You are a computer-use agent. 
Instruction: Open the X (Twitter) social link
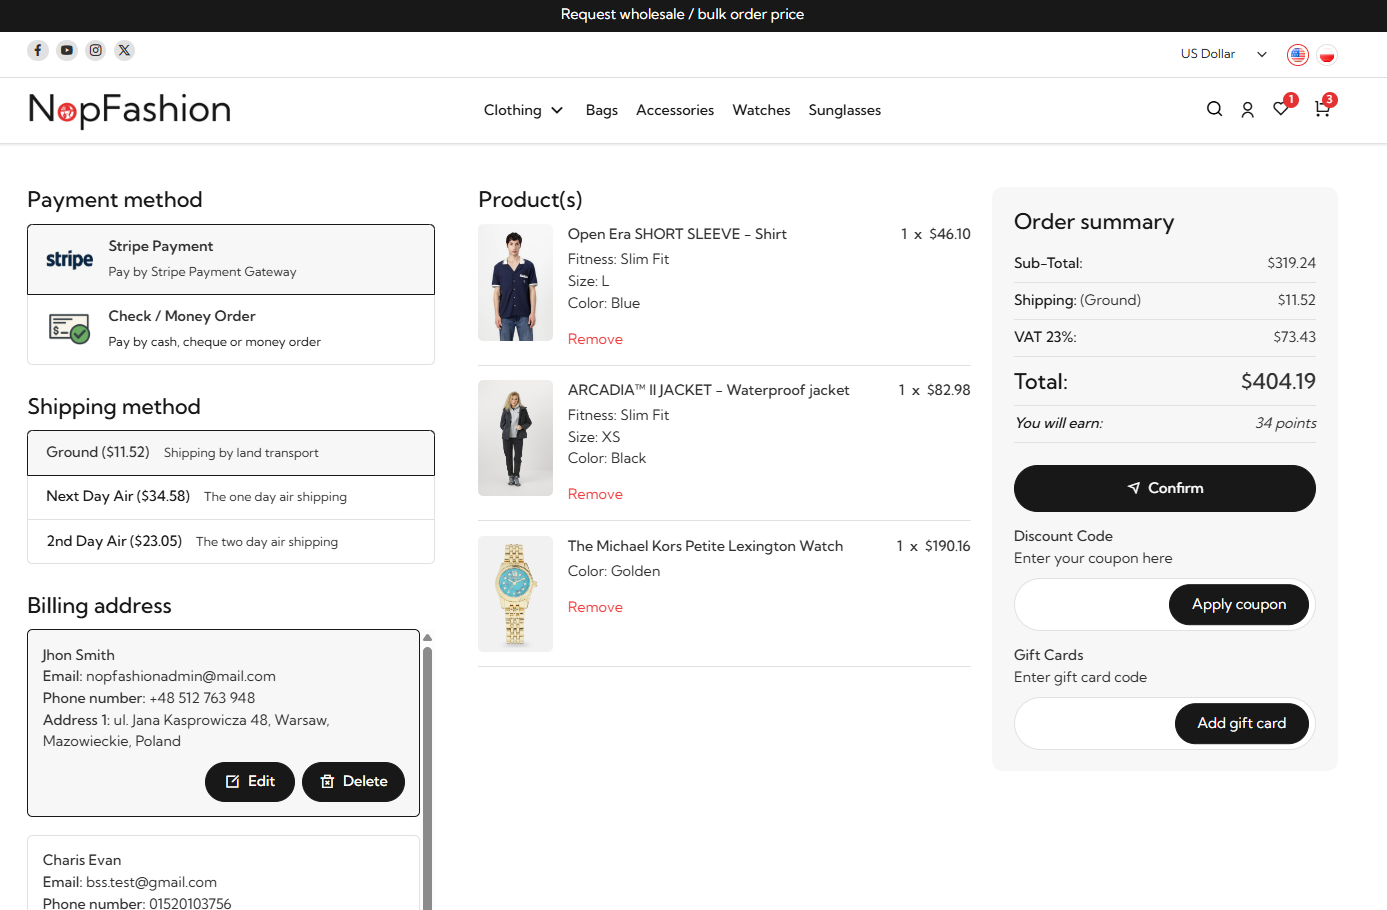point(125,50)
